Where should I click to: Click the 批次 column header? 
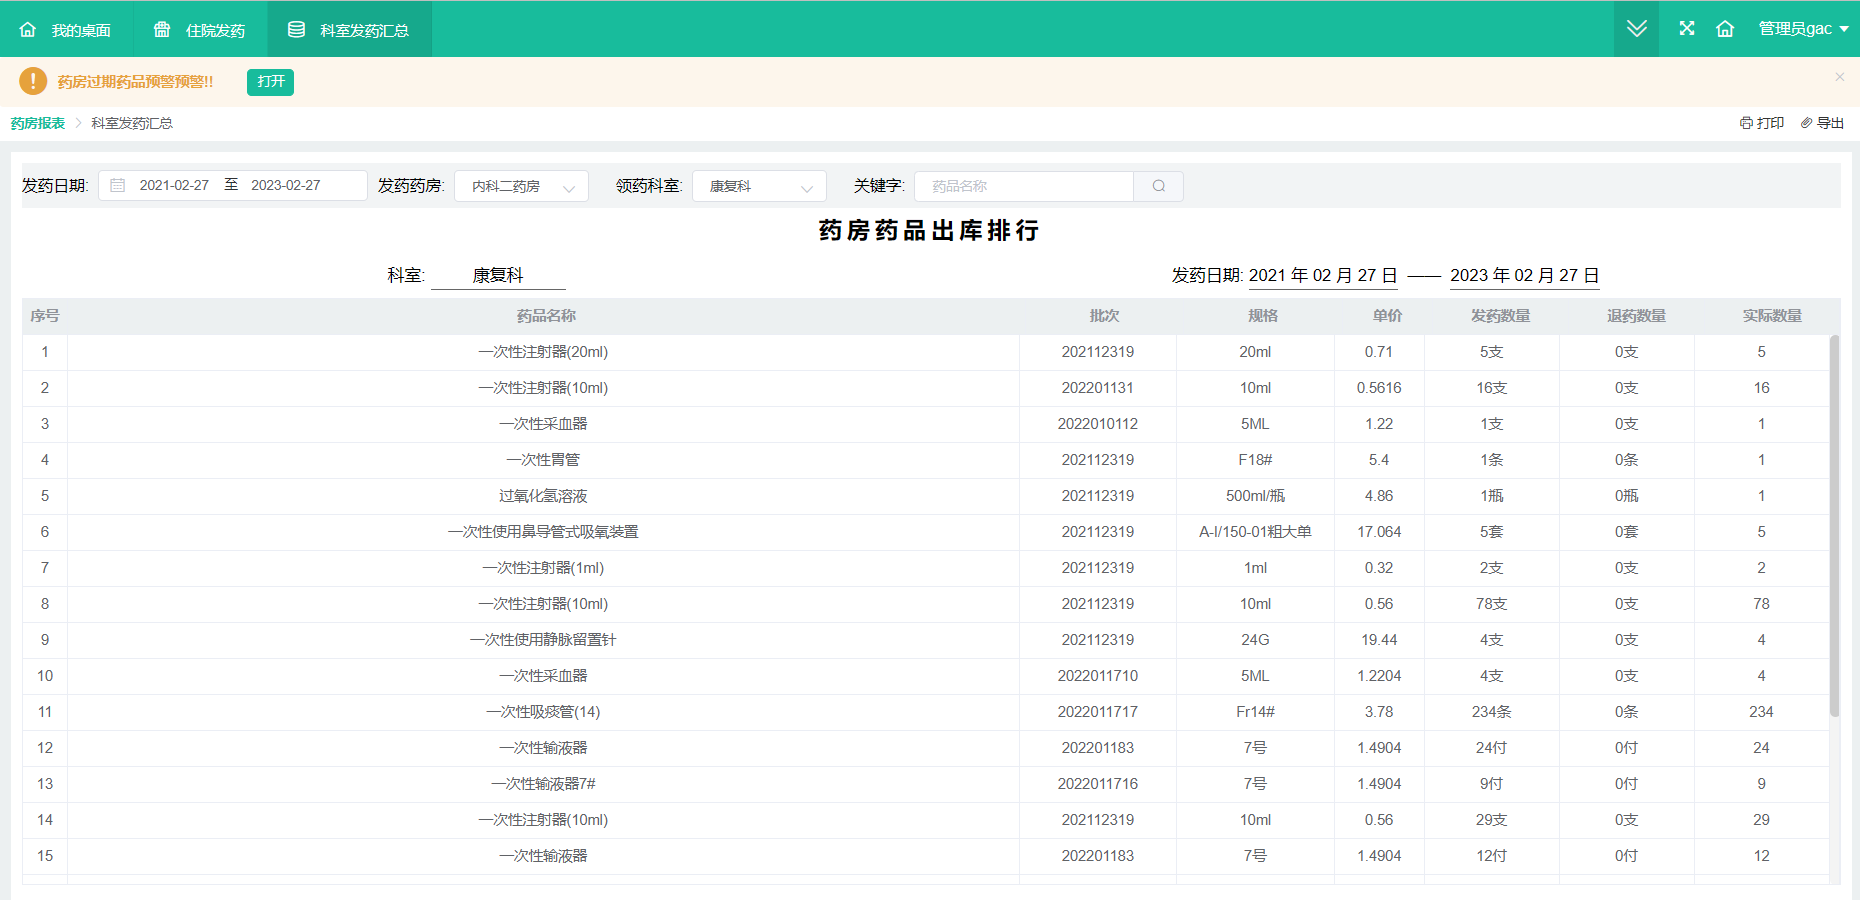pyautogui.click(x=1104, y=316)
